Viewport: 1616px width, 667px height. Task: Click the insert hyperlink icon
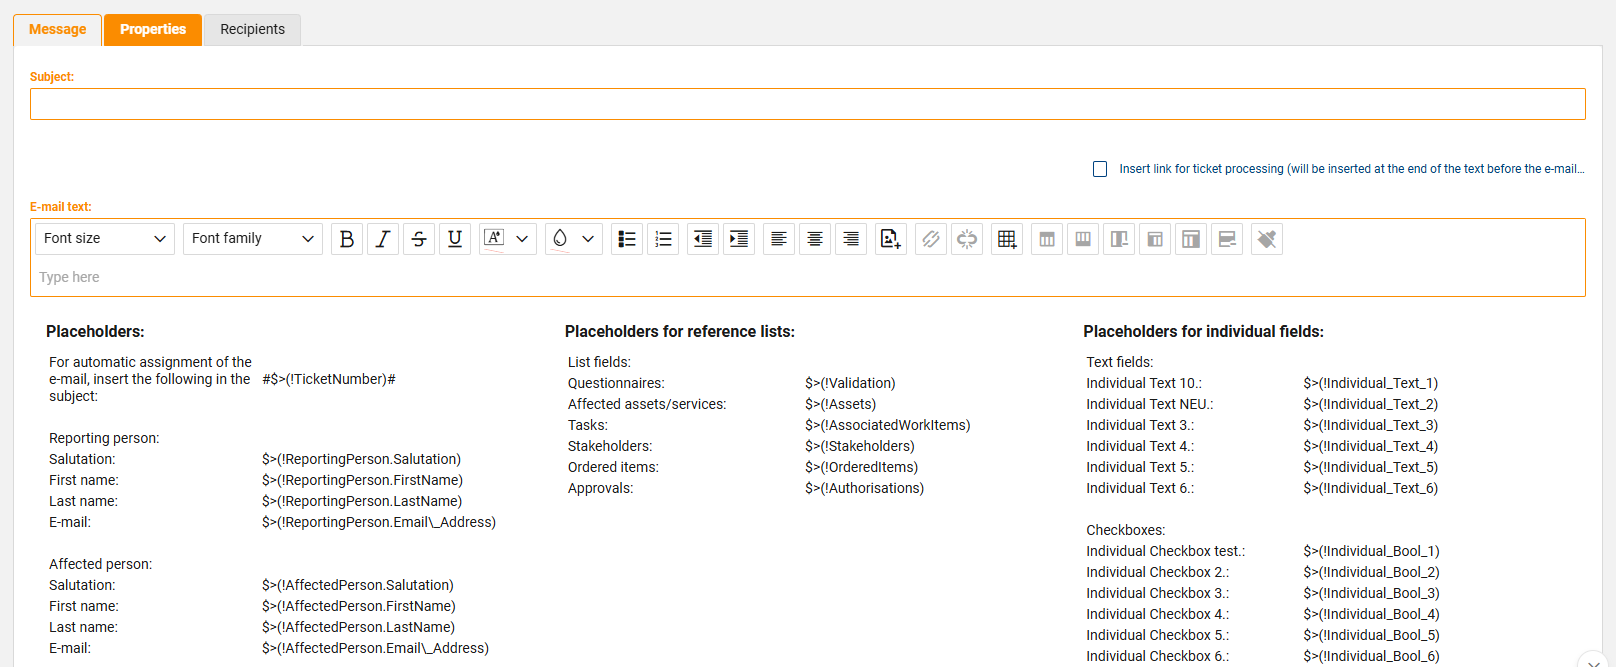pos(931,239)
